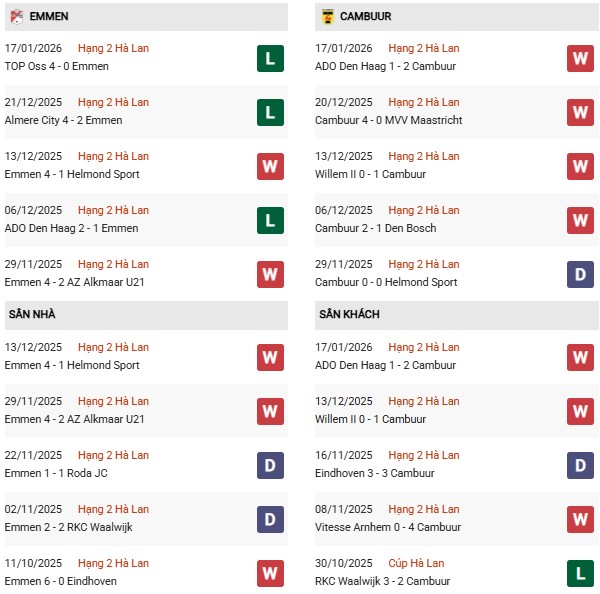
Task: Click L badge for ADO Den Haag 2 - 1 Emmen
Action: (x=269, y=220)
